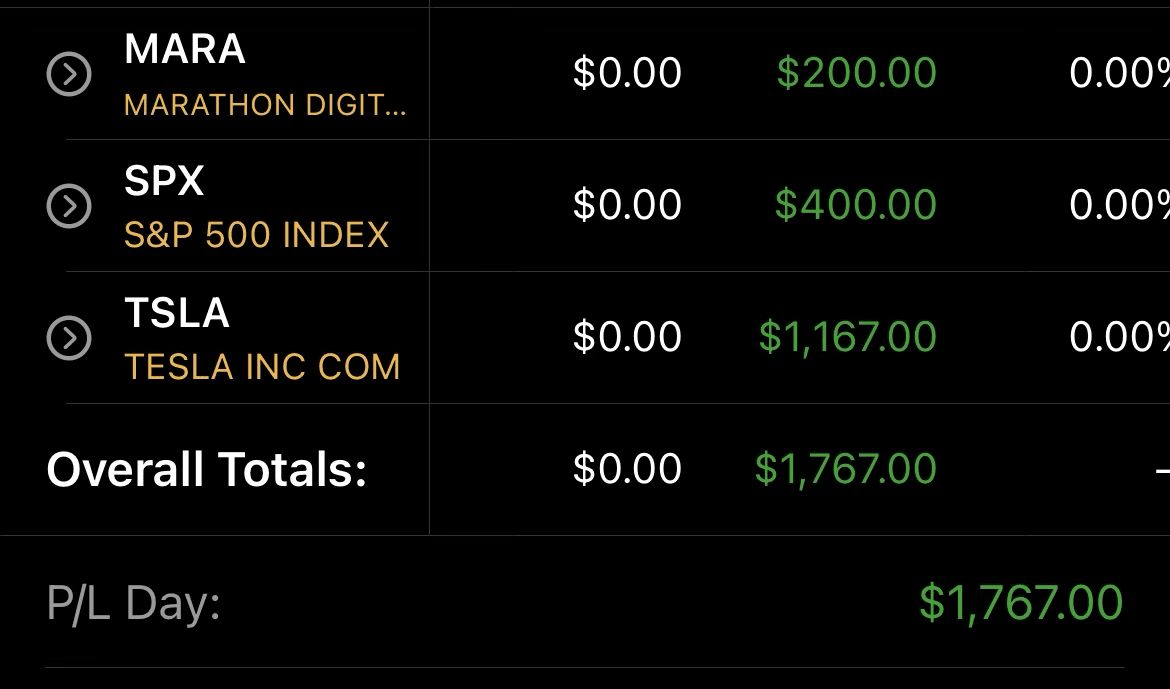Expand the TSLA row chevron

(x=69, y=339)
